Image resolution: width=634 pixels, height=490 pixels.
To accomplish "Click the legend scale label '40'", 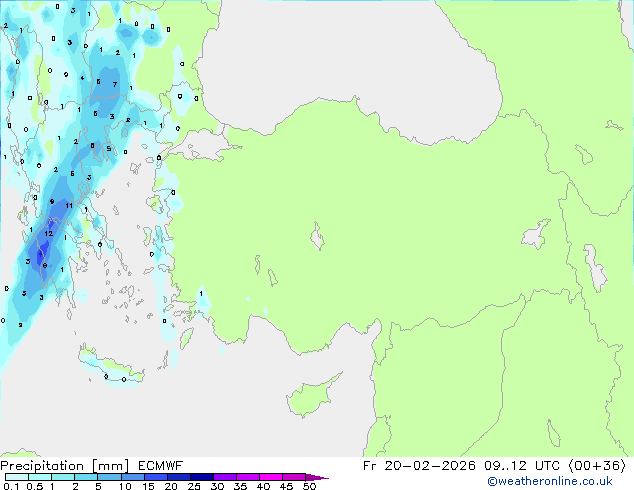I will [263, 486].
